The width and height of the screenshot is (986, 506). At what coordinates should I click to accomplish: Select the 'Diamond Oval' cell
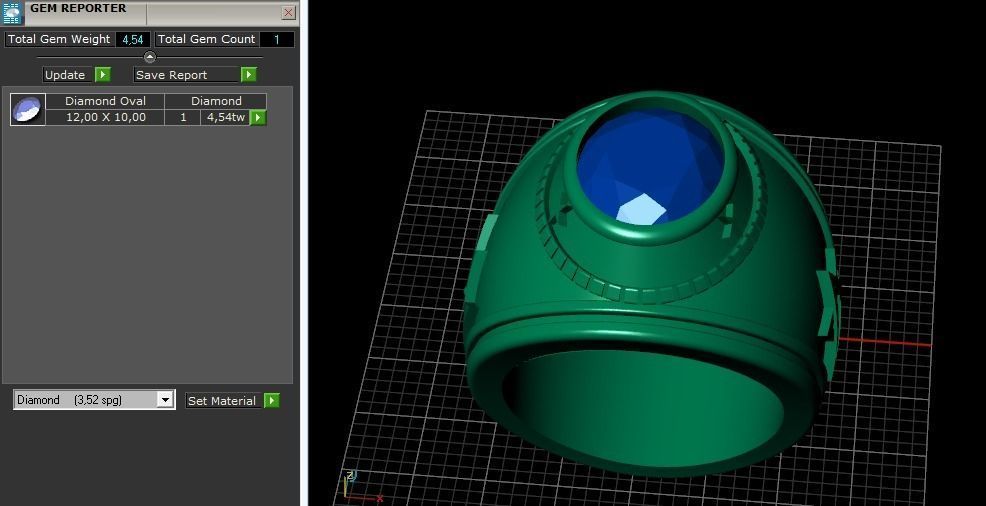click(106, 101)
